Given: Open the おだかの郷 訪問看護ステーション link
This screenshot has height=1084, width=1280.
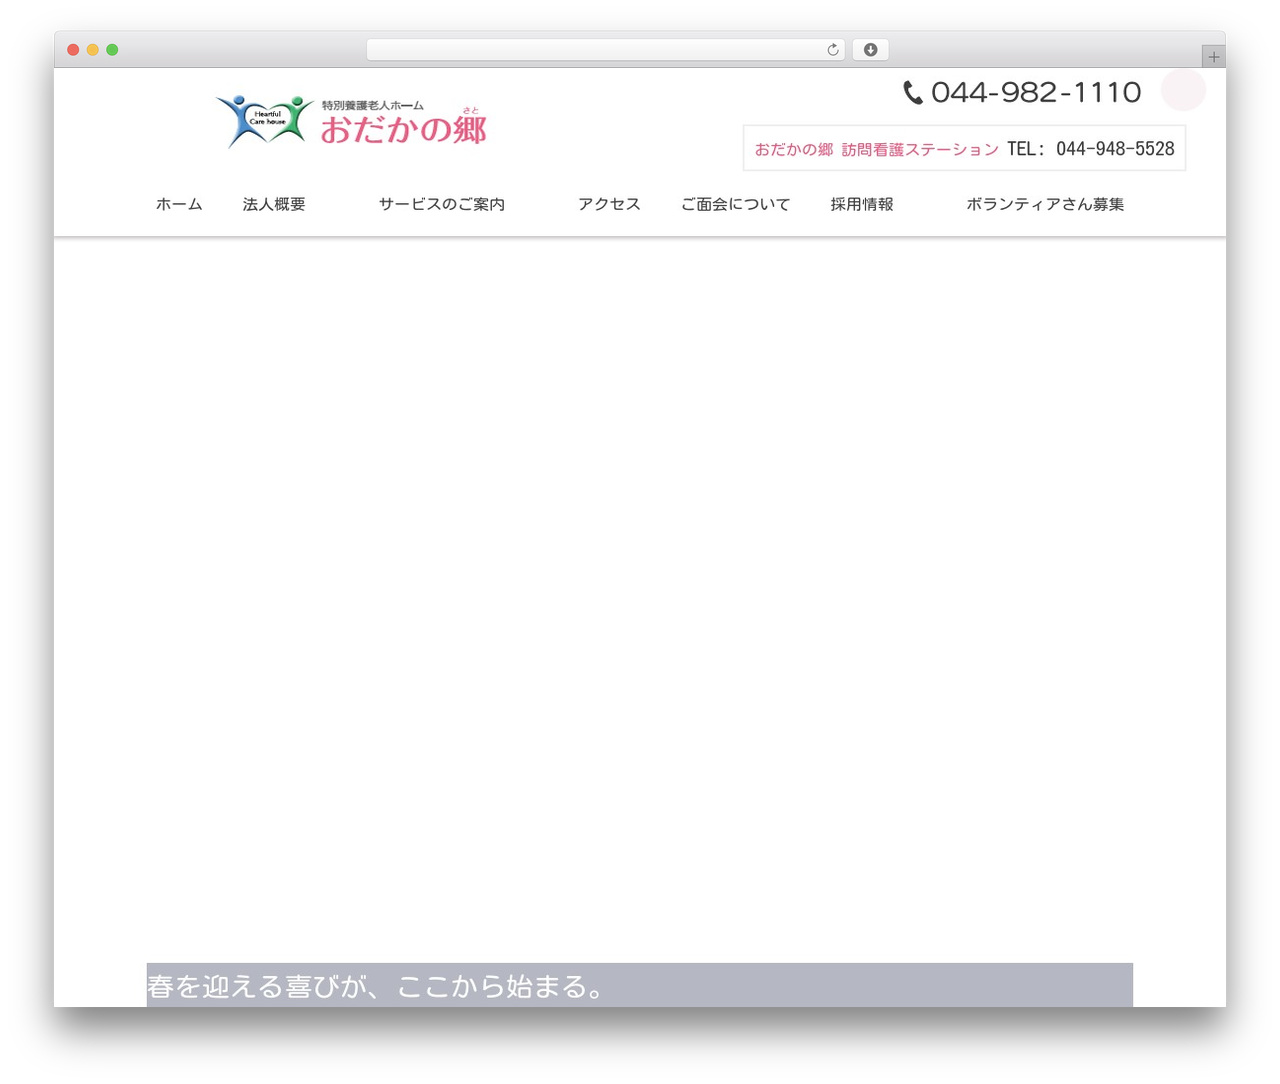Looking at the screenshot, I should [x=876, y=149].
